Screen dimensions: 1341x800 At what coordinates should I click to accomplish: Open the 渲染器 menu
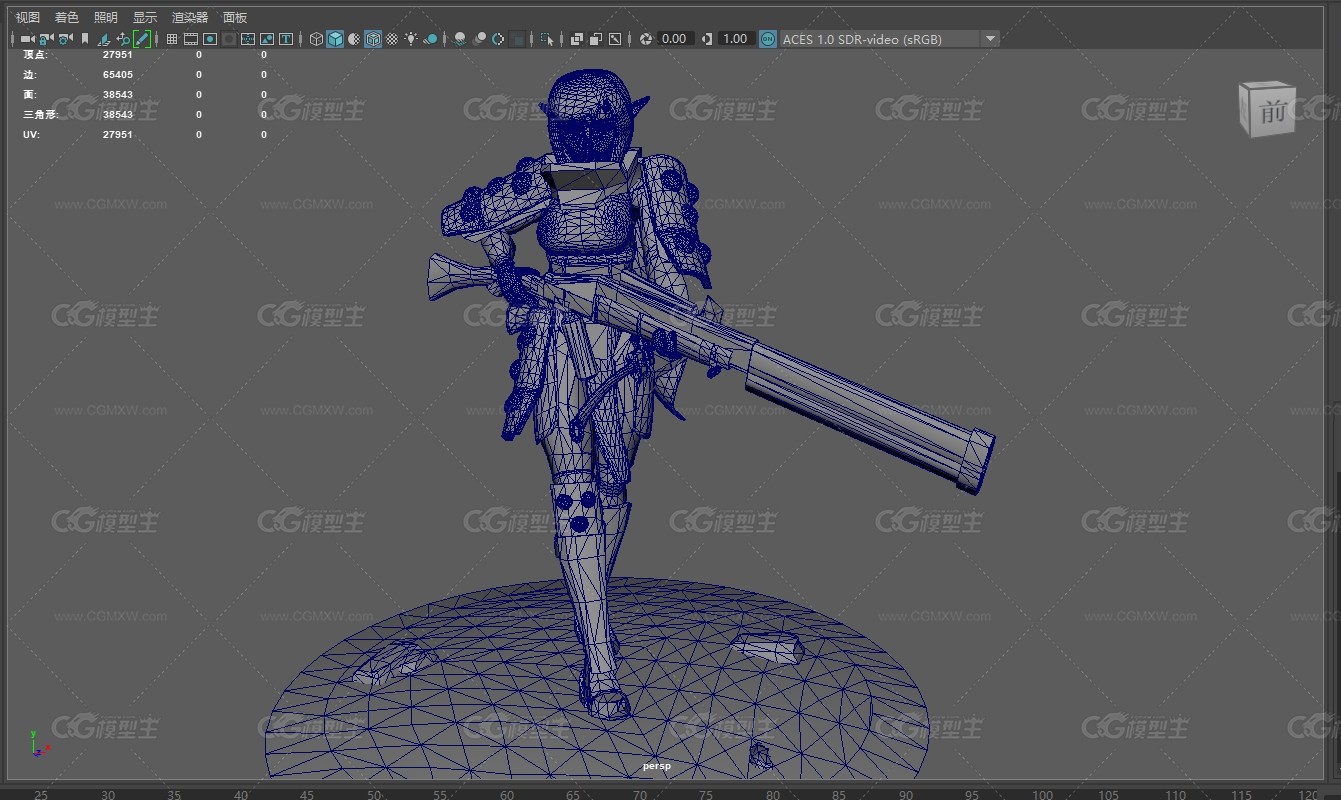(x=190, y=17)
